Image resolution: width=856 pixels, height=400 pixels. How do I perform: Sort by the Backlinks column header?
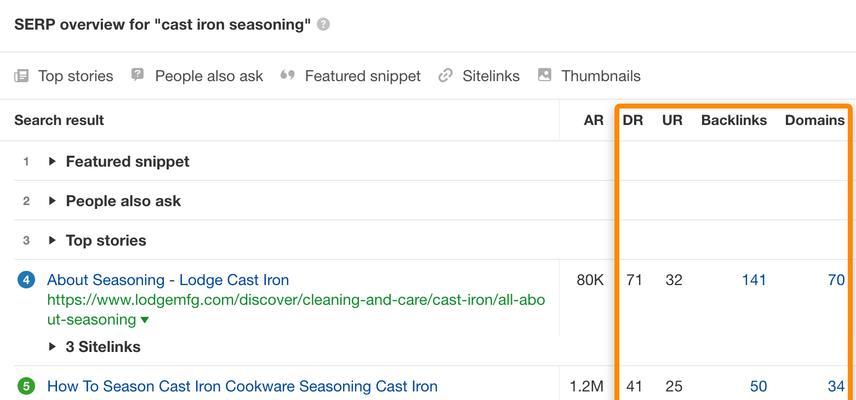(x=734, y=120)
